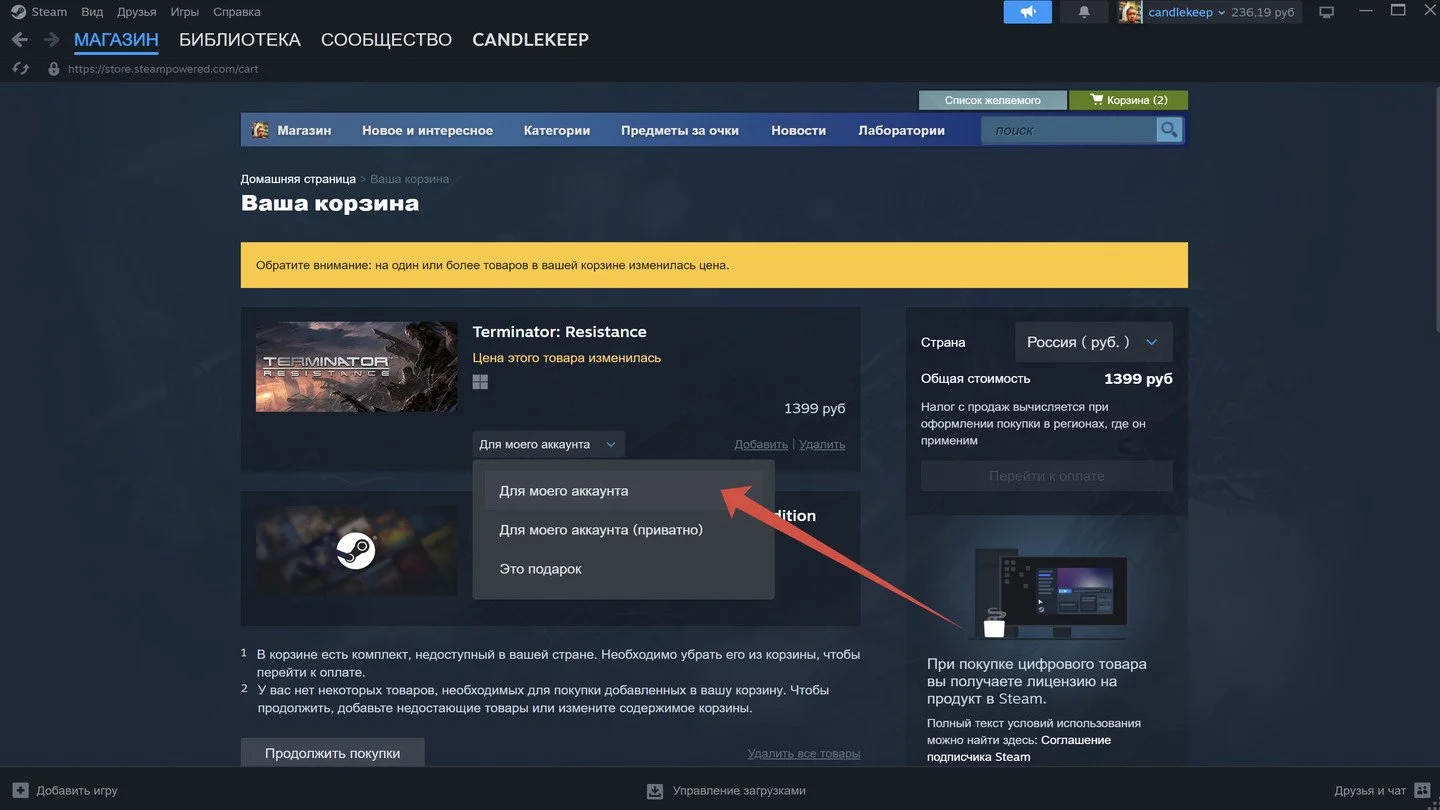
Task: Open the Справка menu
Action: point(237,12)
